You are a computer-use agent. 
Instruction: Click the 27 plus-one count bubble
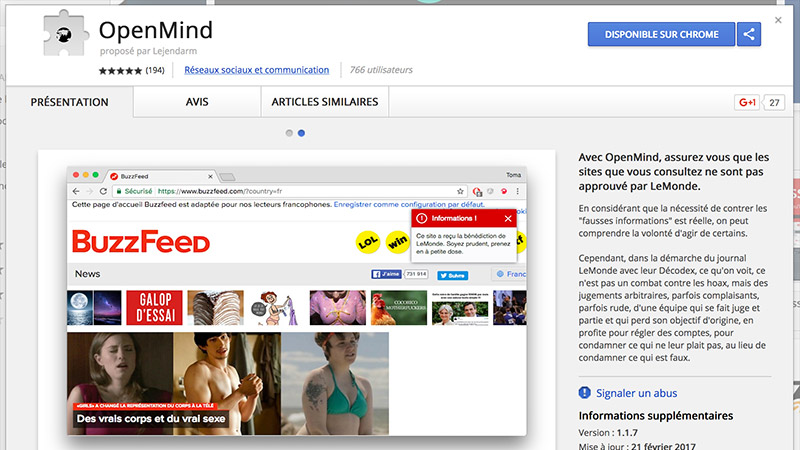774,103
